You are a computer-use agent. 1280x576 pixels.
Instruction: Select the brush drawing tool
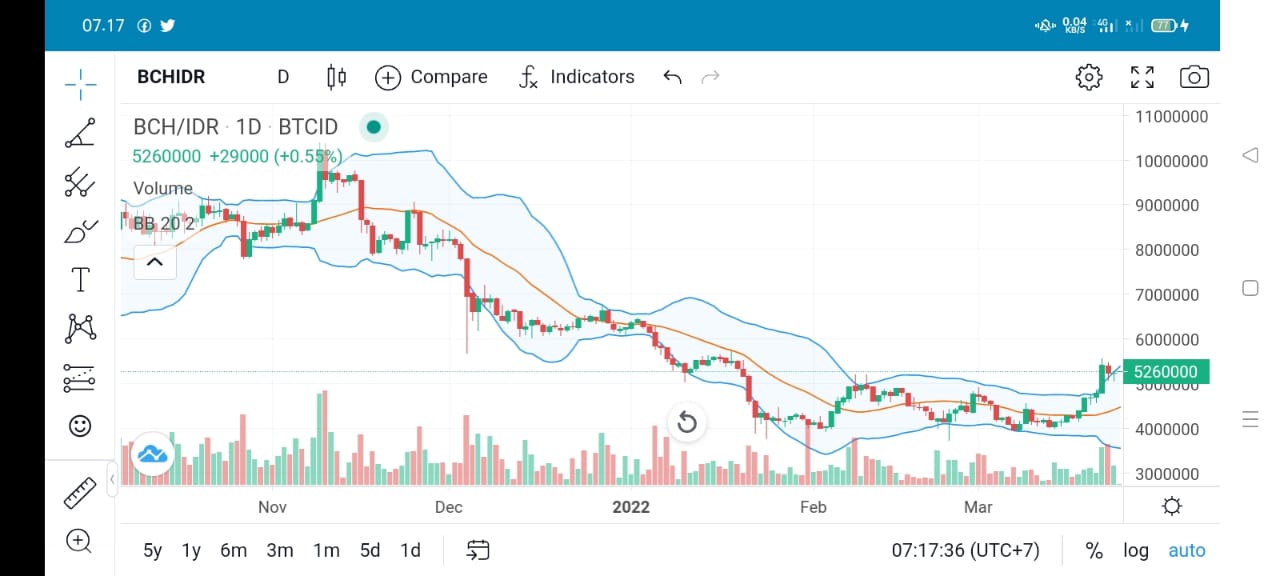[80, 231]
